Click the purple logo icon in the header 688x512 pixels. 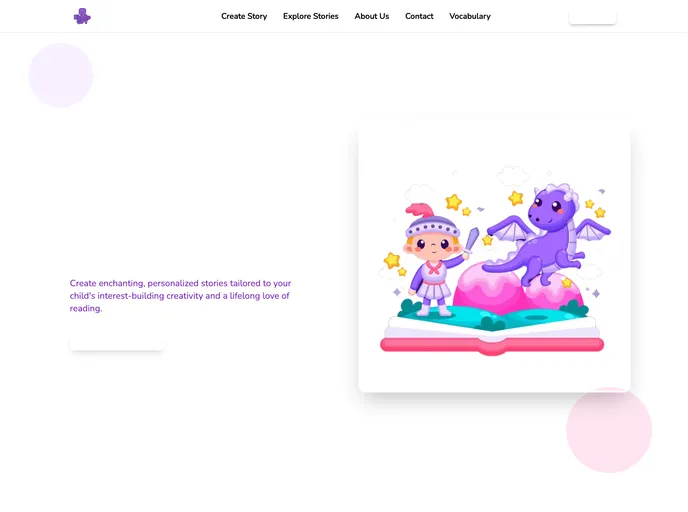pos(82,16)
